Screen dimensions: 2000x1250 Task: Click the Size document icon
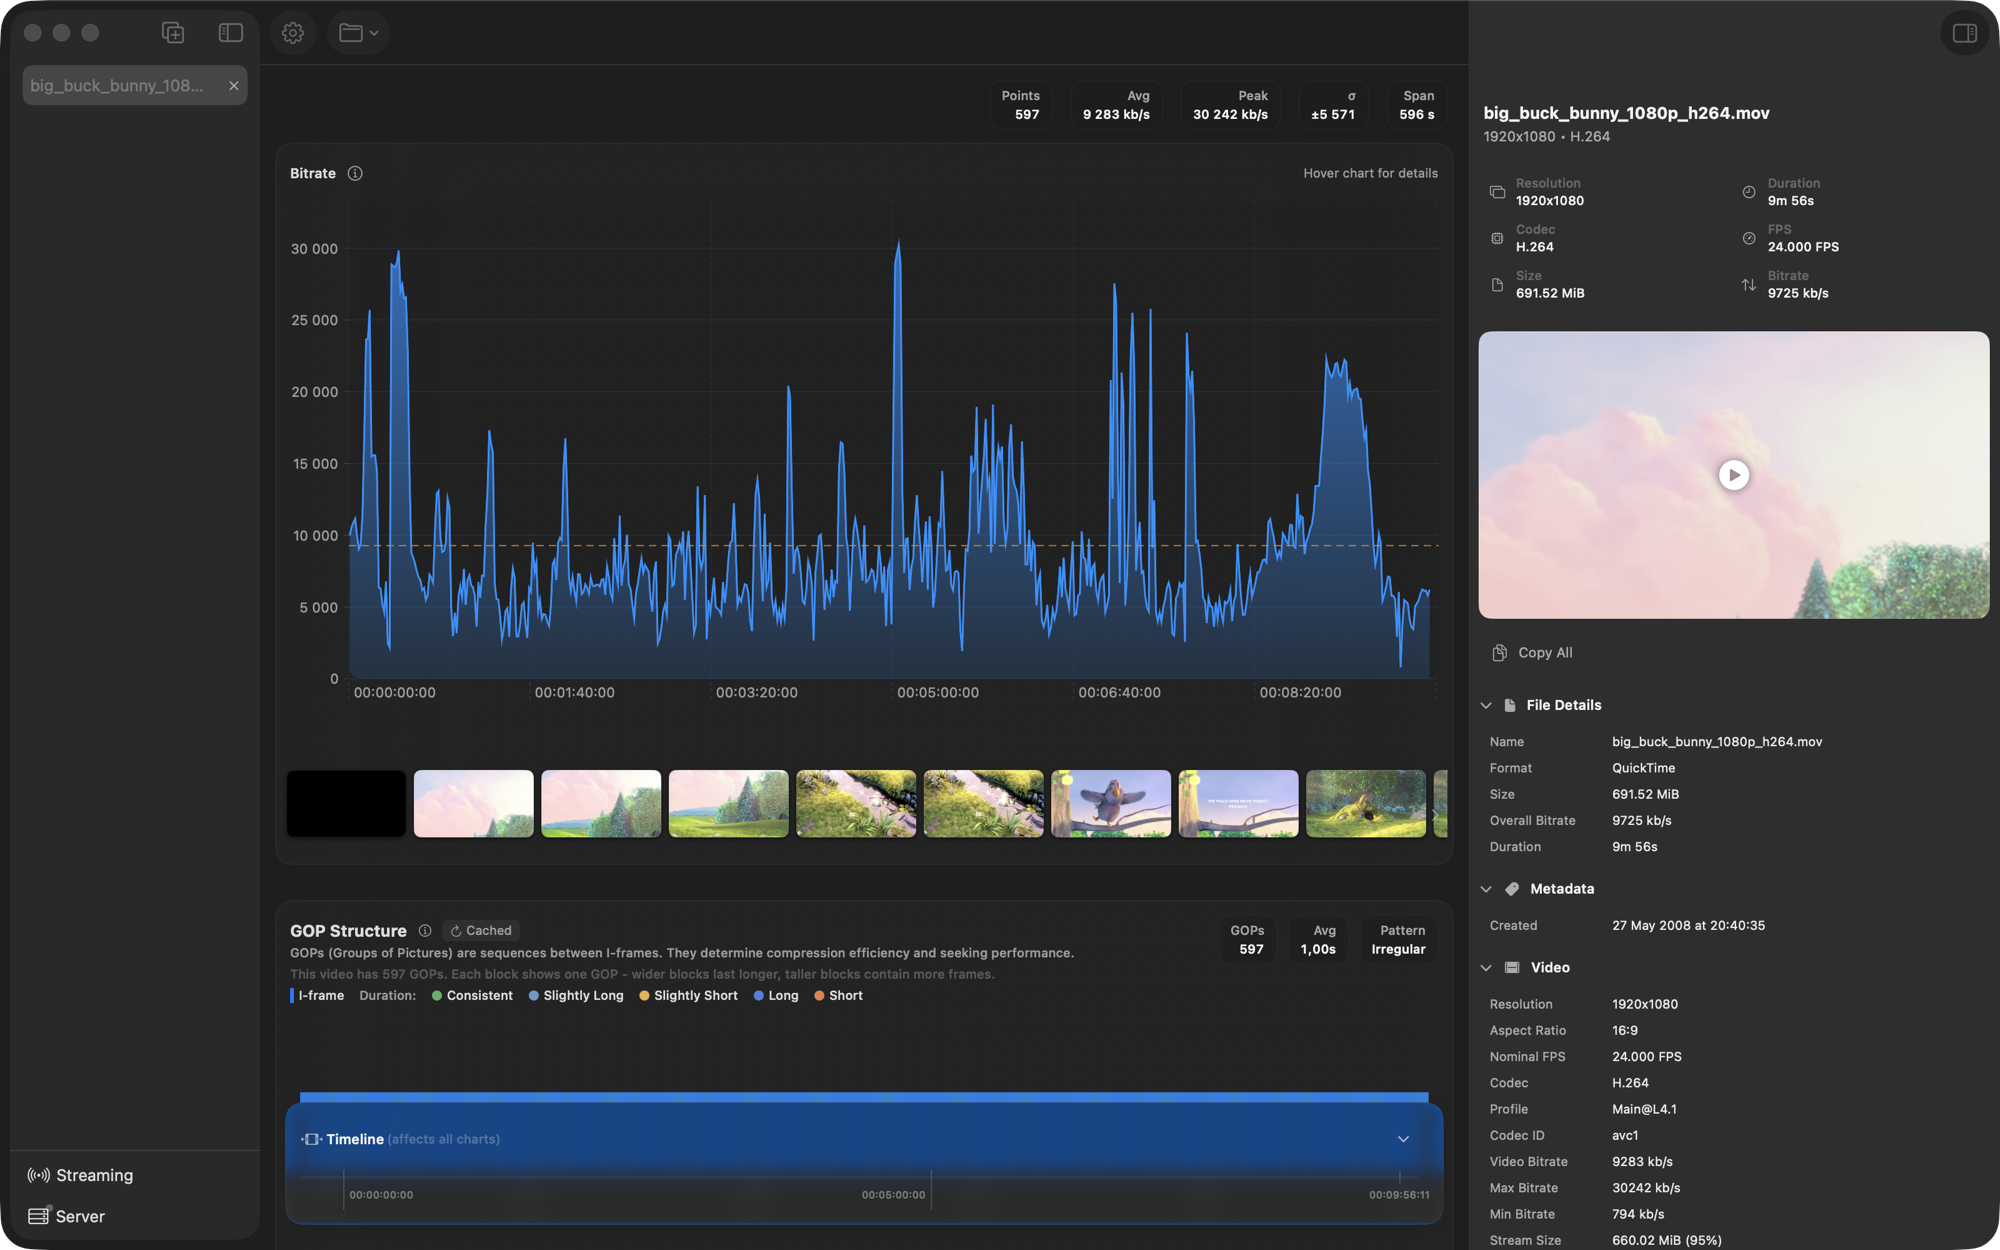tap(1497, 285)
